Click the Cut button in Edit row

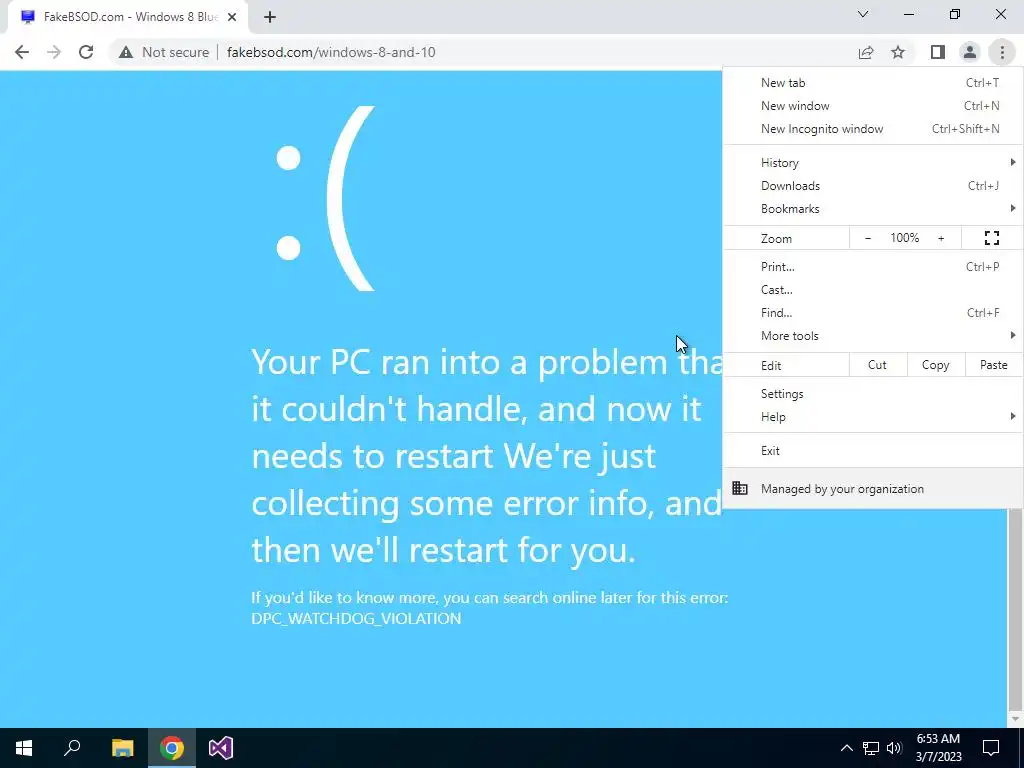(877, 365)
